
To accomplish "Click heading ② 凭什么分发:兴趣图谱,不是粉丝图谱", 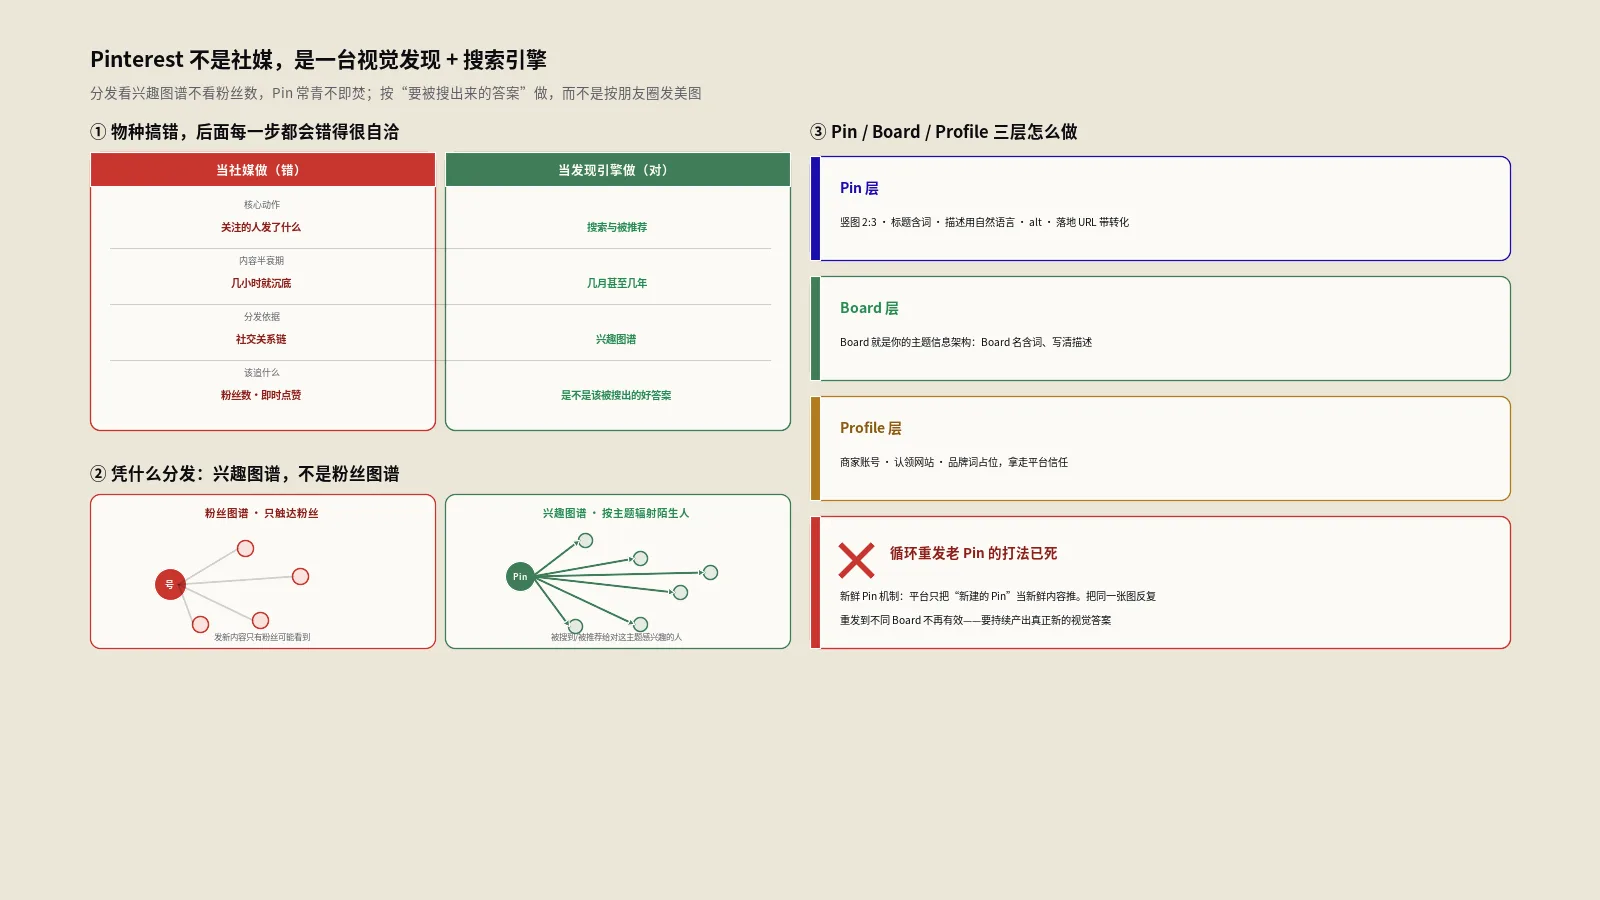I will pyautogui.click(x=245, y=474).
